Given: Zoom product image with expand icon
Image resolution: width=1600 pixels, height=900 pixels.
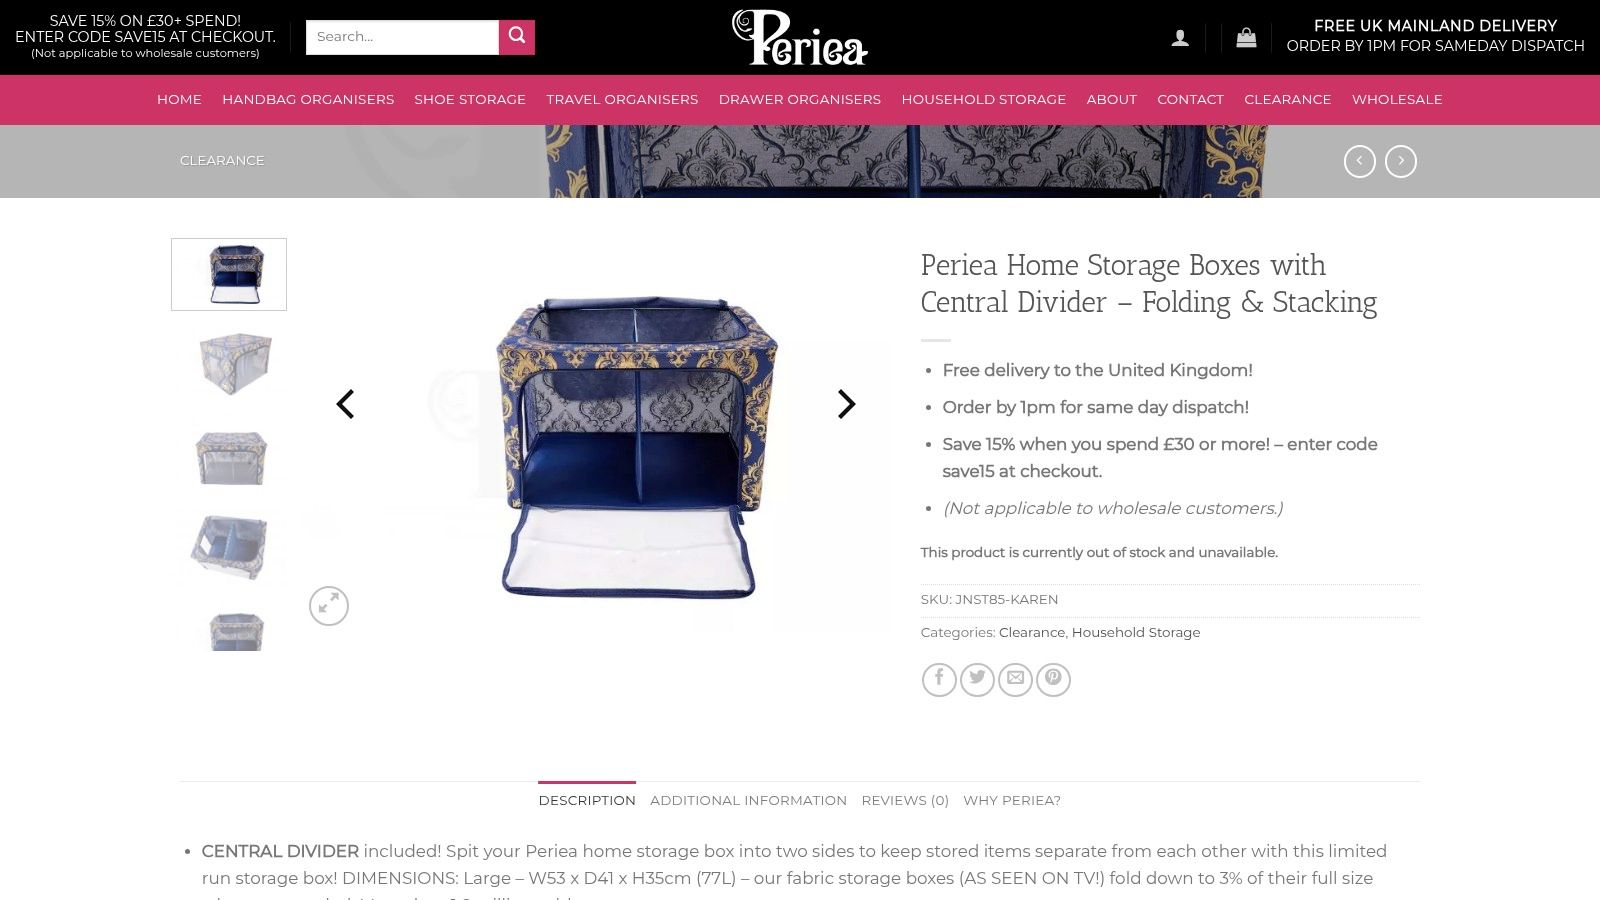Looking at the screenshot, I should (329, 606).
